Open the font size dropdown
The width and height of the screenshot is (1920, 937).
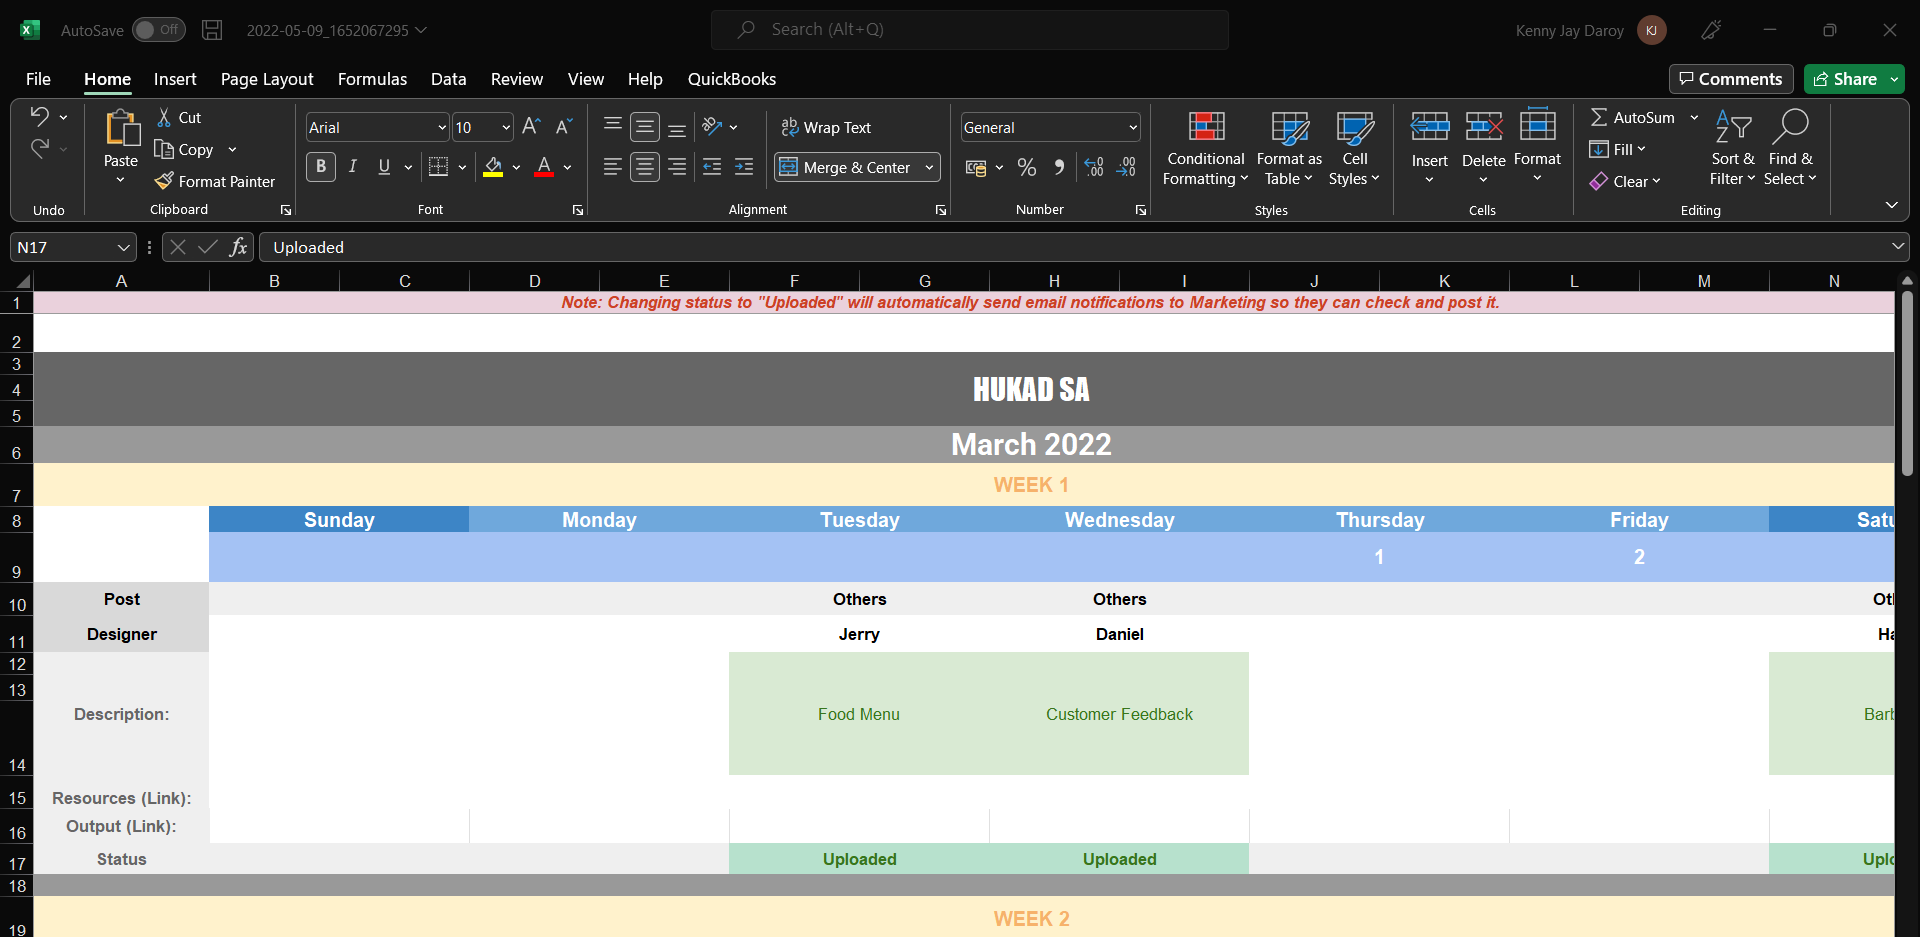point(505,127)
